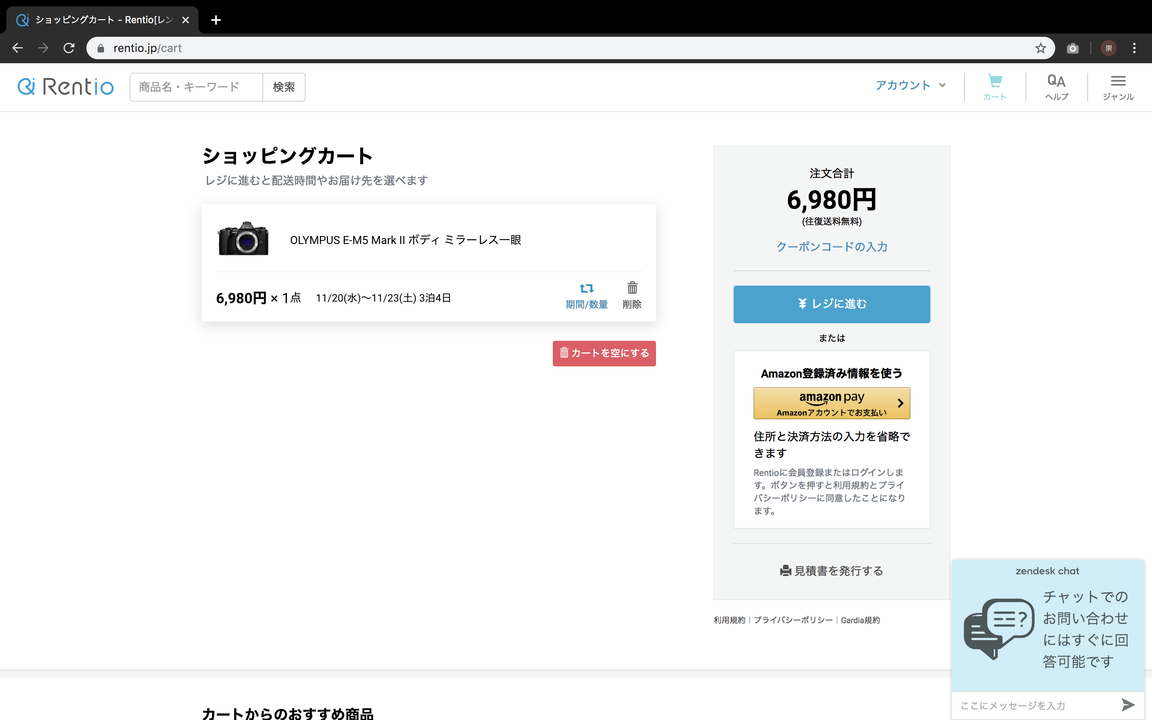Screen dimensions: 1152x720
Task: Select the ショッピングカート browser tab
Action: point(102,20)
